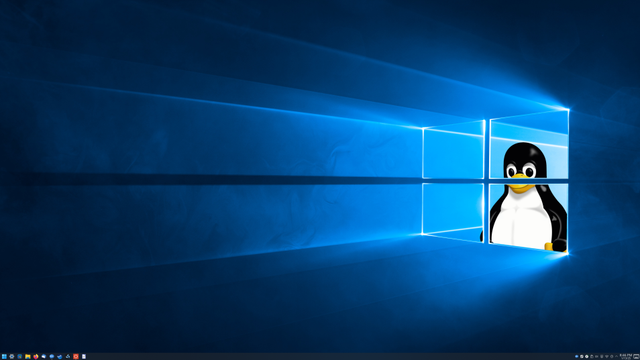This screenshot has height=360, width=640.
Task: Launch the Firefox browser
Action: pos(36,356)
